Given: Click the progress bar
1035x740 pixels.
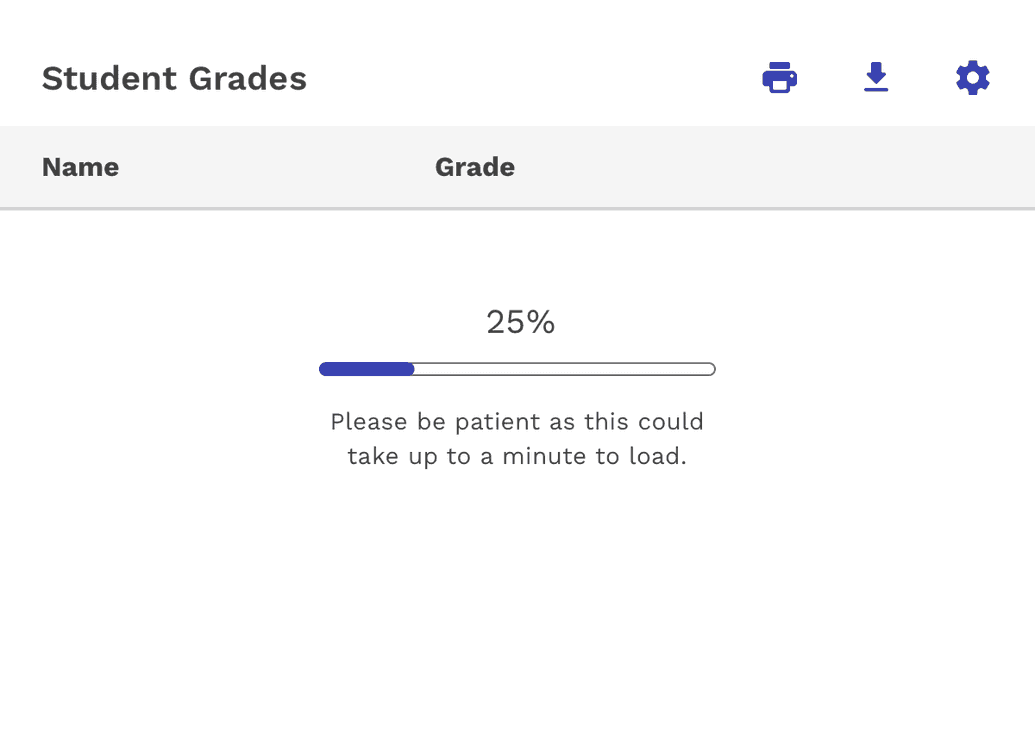Looking at the screenshot, I should (516, 368).
